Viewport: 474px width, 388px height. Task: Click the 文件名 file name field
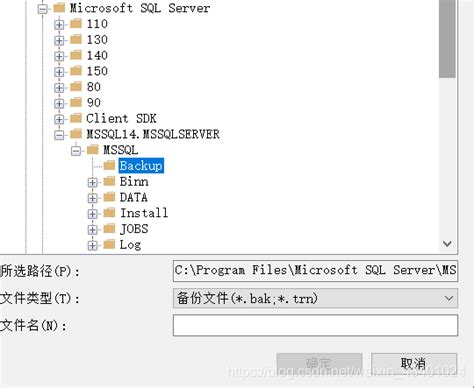[315, 325]
